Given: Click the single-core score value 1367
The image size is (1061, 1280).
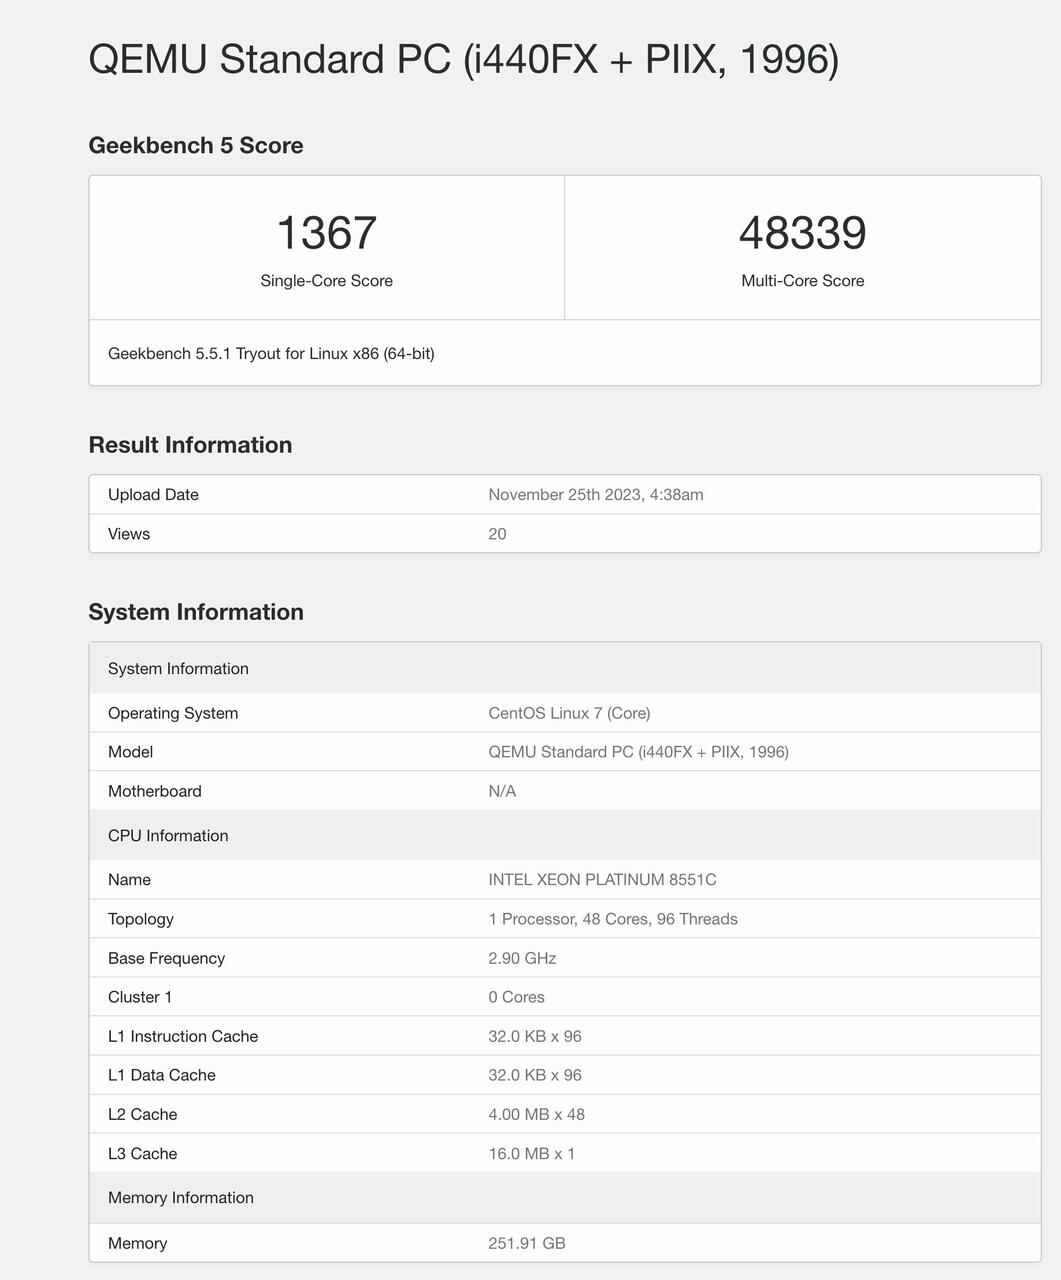Looking at the screenshot, I should tap(327, 233).
